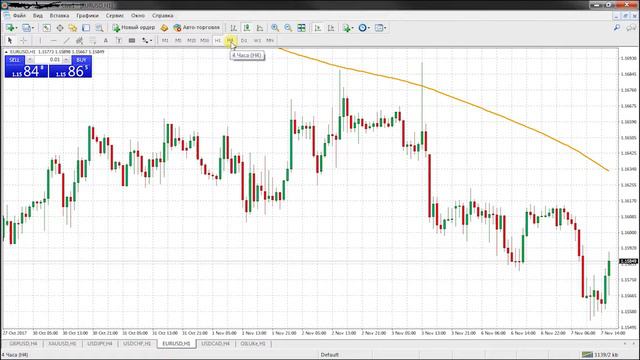Viewport: 640px width, 360px height.
Task: Open the Strategy Tester icon
Action: click(99, 28)
